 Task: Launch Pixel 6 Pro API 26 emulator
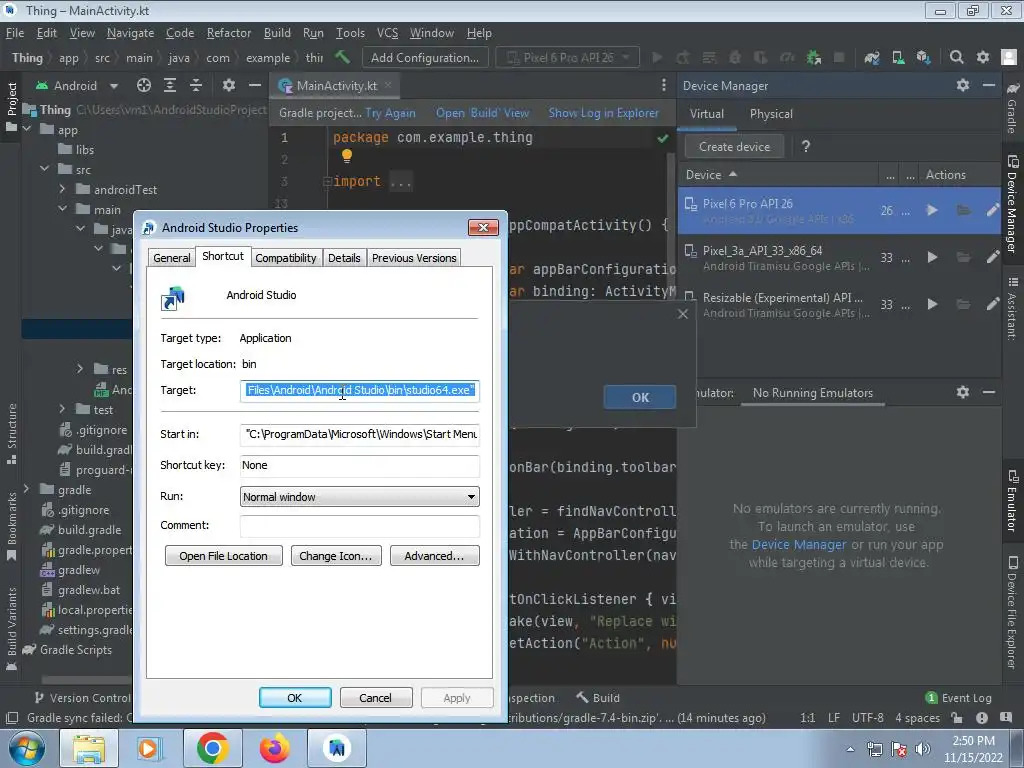(932, 210)
